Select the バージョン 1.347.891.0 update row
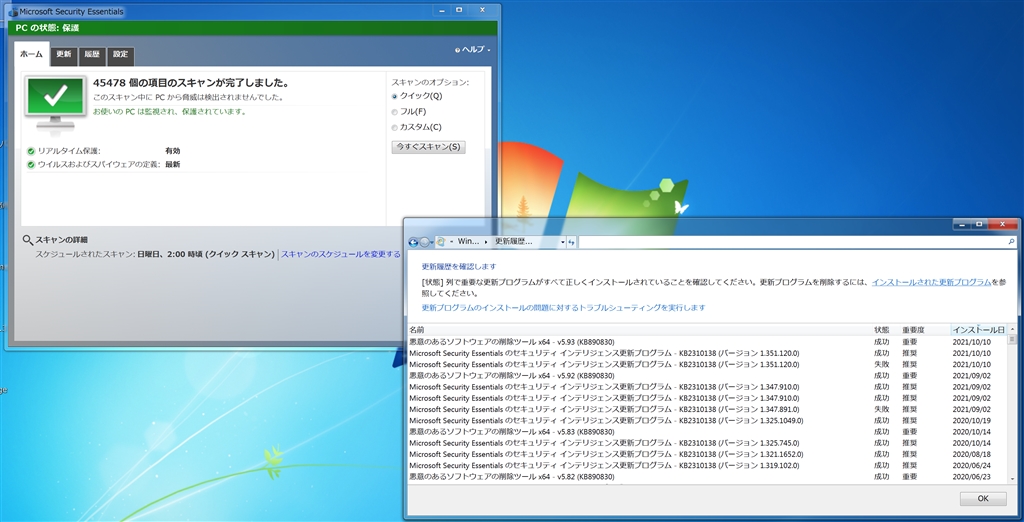Image resolution: width=1024 pixels, height=522 pixels. 707,409
